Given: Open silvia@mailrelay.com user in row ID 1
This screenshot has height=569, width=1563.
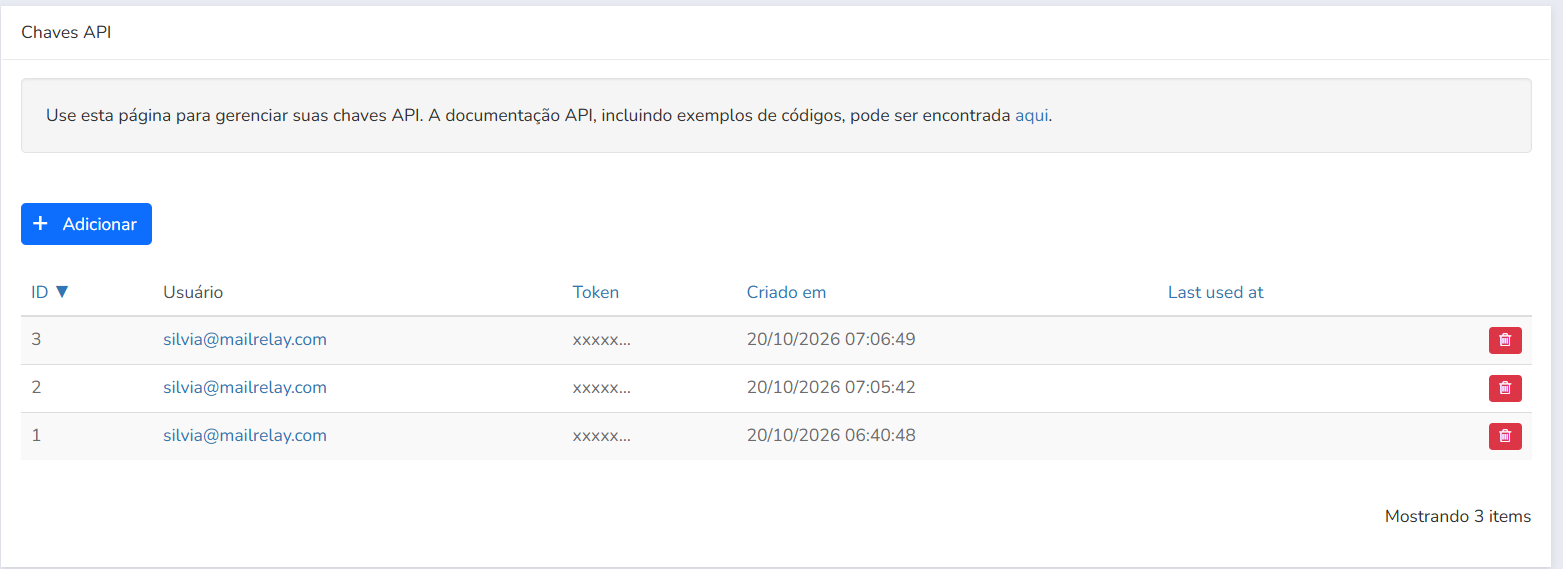Looking at the screenshot, I should tap(245, 435).
